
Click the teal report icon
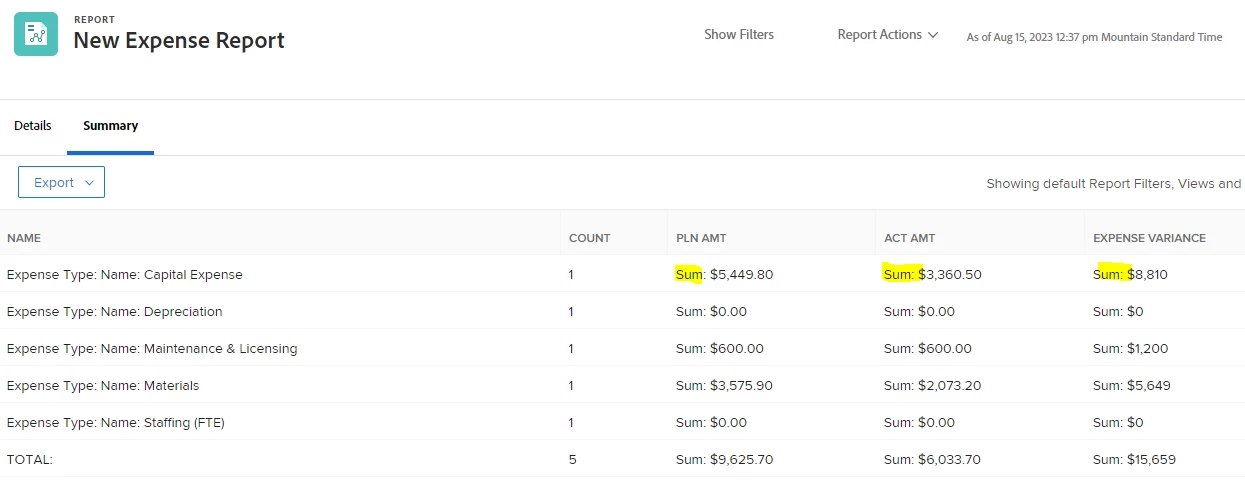point(37,34)
